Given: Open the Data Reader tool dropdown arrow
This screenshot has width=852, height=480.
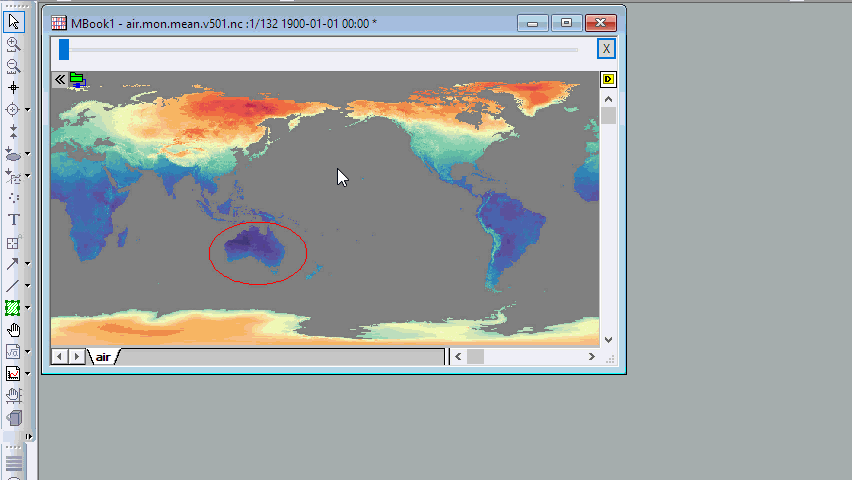Looking at the screenshot, I should coord(27,110).
